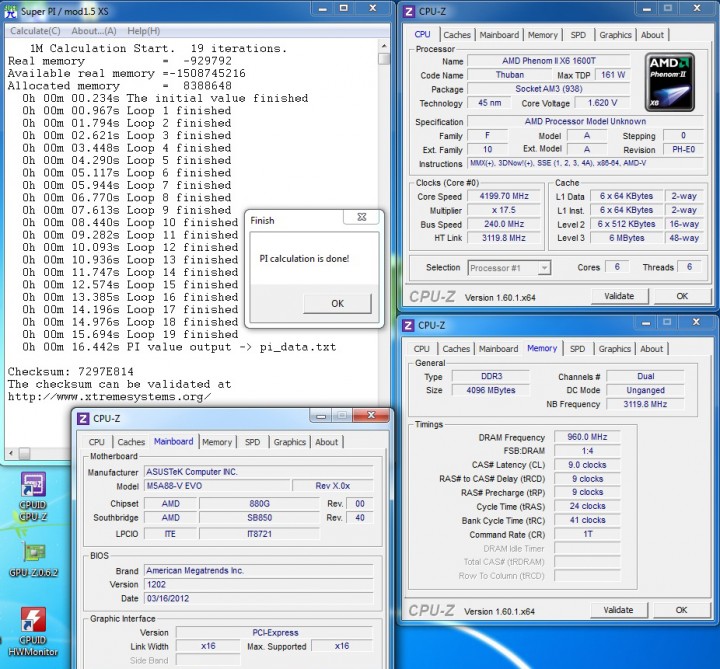
Task: Click the Super PI window title icon
Action: point(11,11)
